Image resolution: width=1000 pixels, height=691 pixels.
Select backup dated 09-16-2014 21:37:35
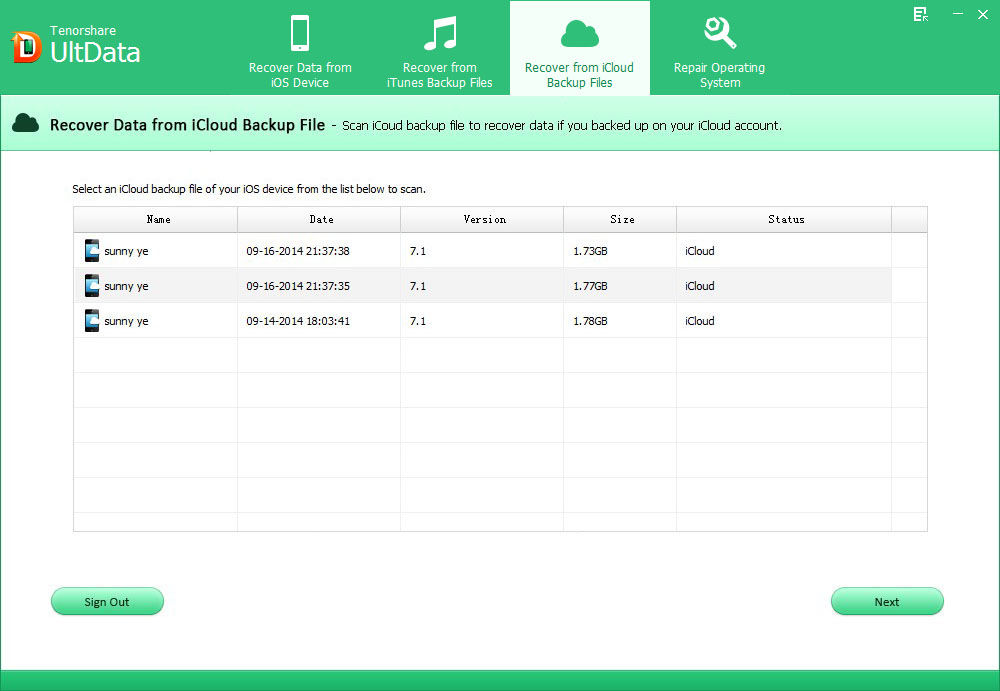(482, 286)
